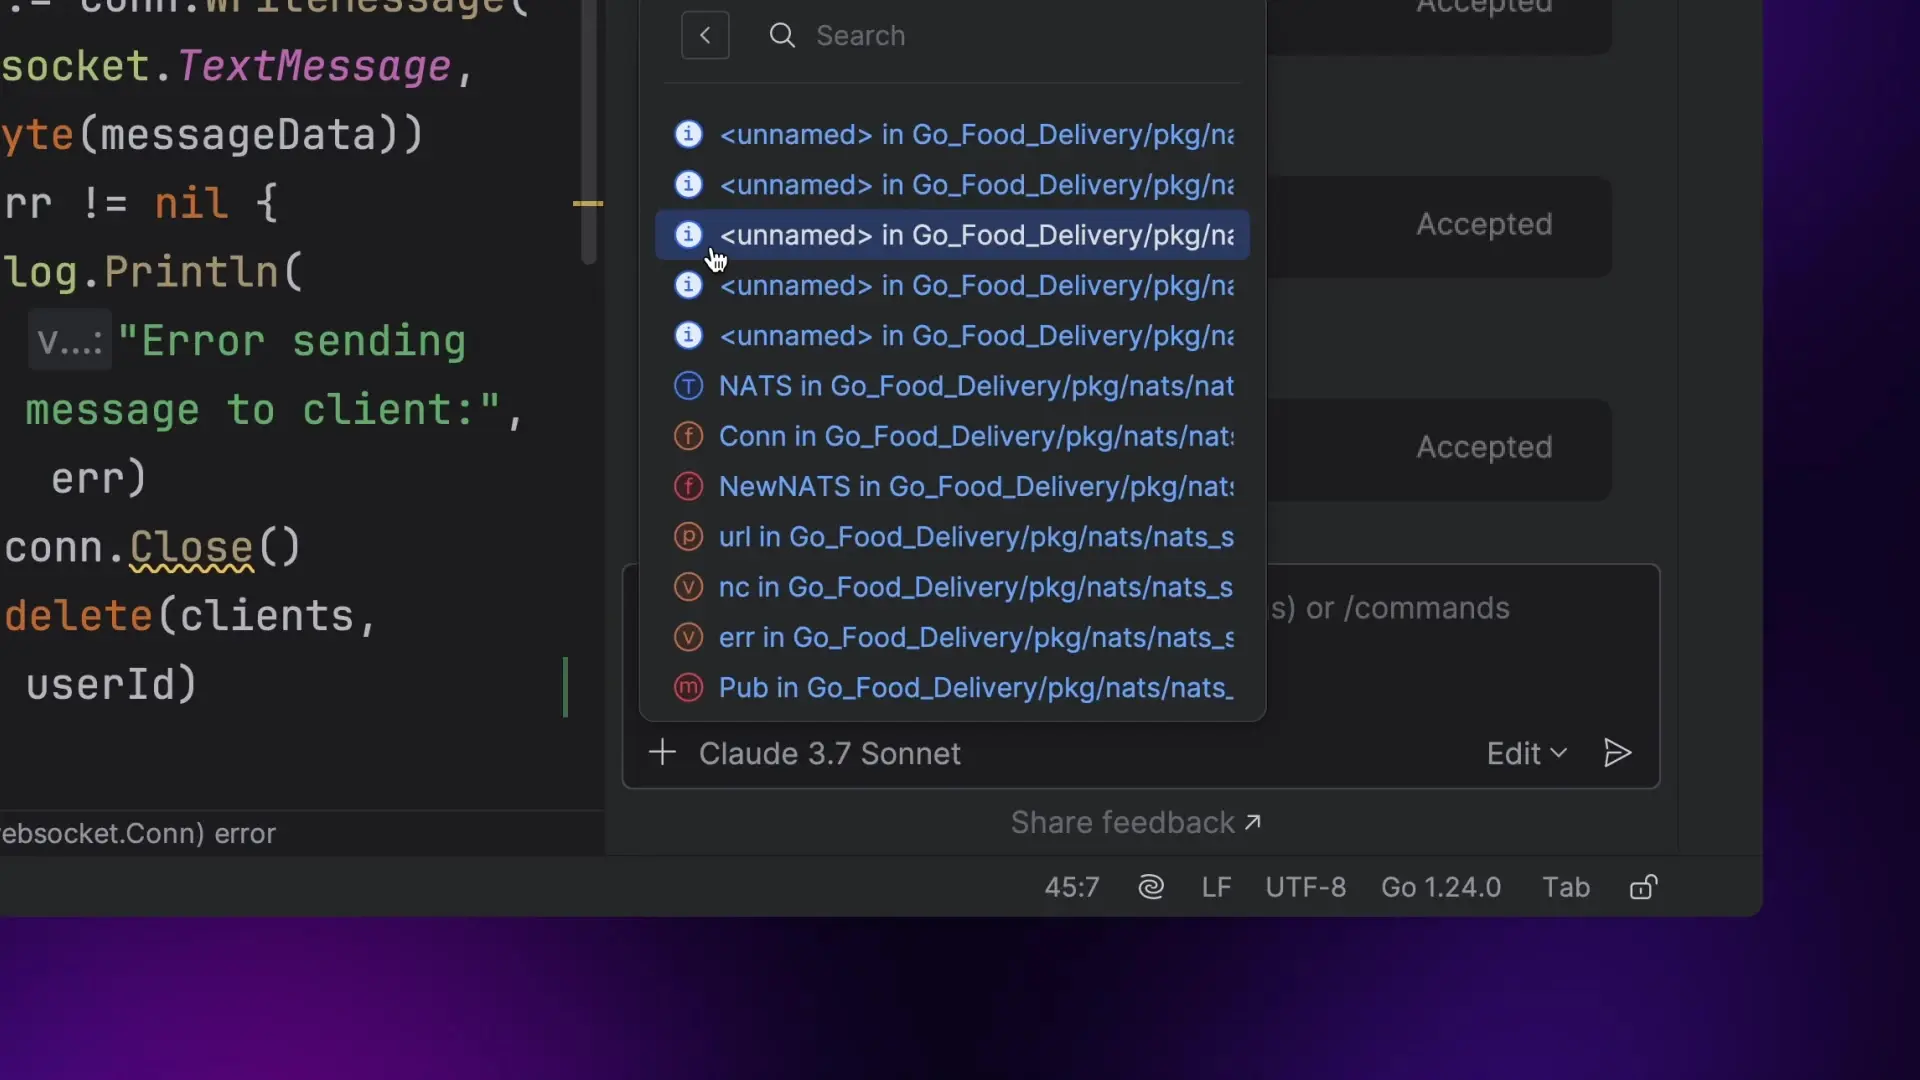Select the Conn function entry
This screenshot has width=1920, height=1080.
click(952, 436)
